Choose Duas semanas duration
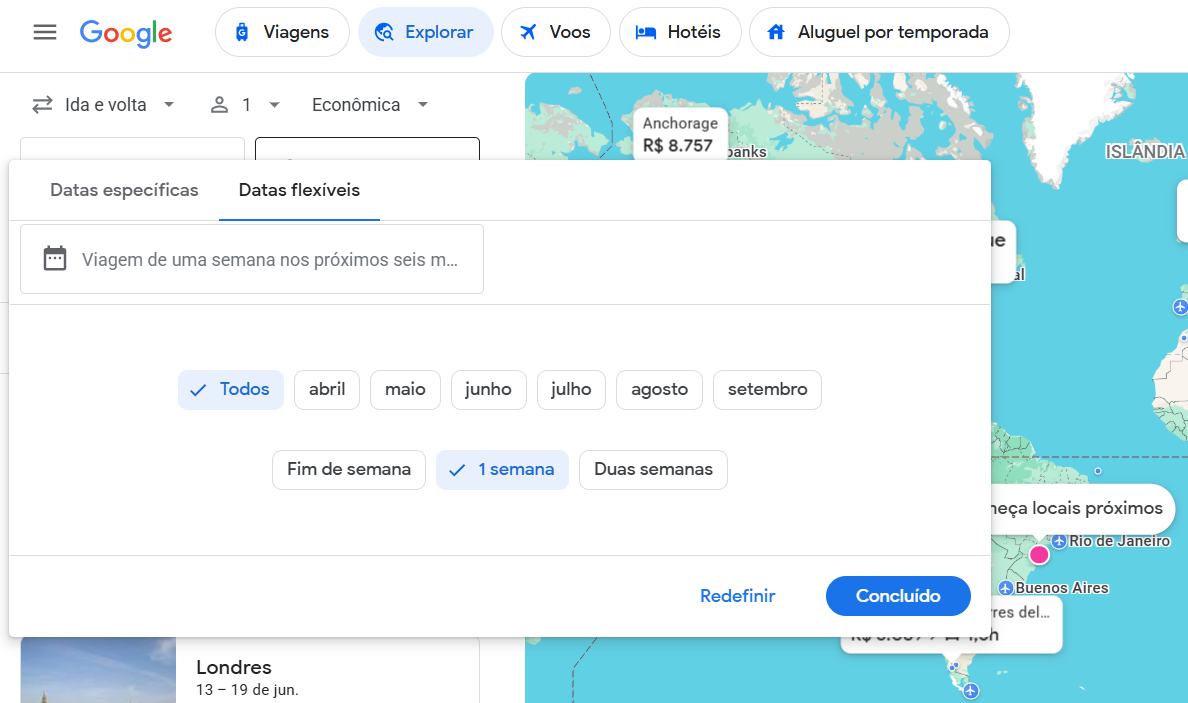This screenshot has height=703, width=1188. point(653,470)
